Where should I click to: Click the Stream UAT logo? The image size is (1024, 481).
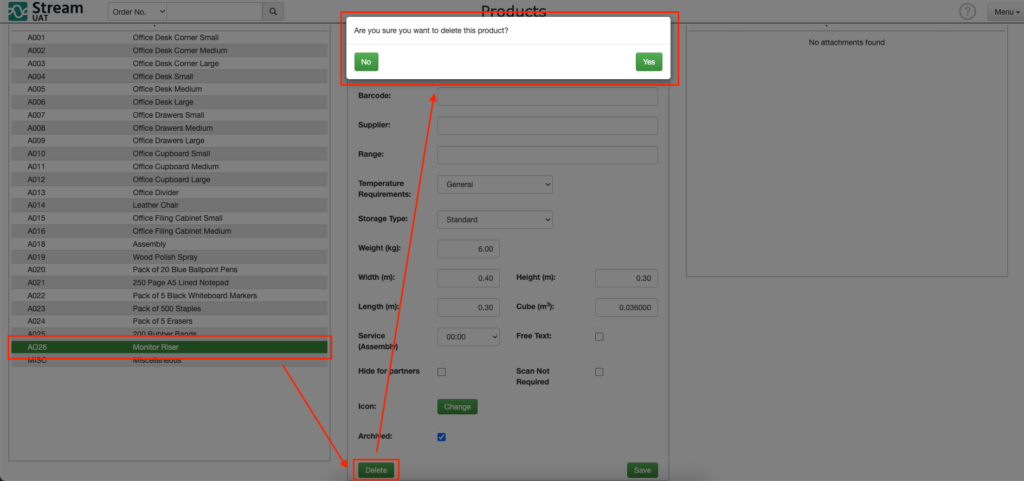46,11
